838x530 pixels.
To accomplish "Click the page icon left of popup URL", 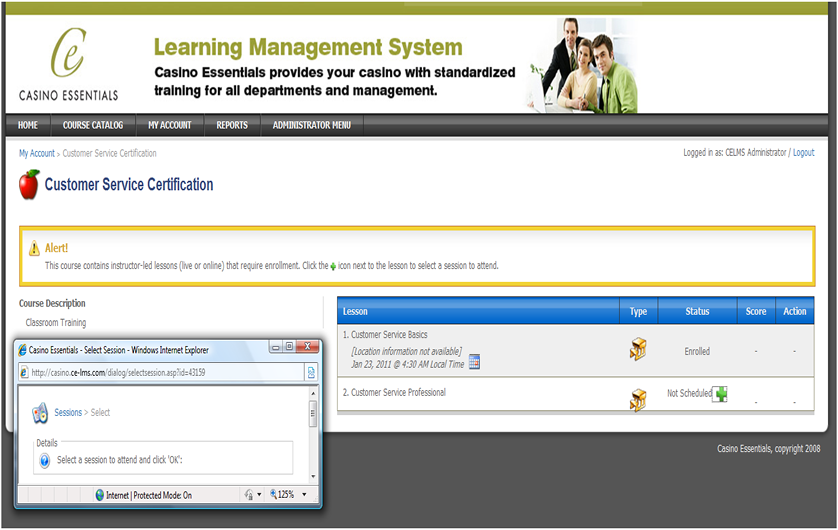I will pyautogui.click(x=24, y=372).
